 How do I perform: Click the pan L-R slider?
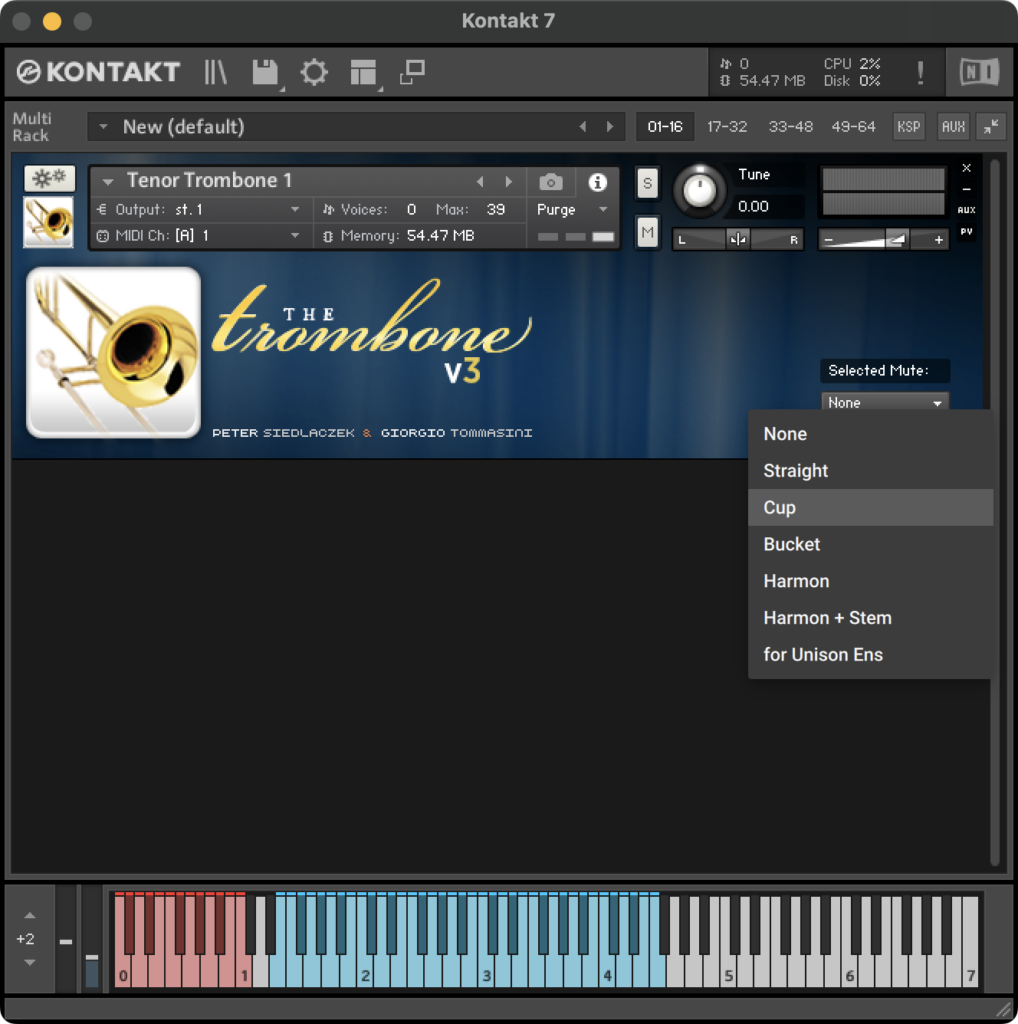pyautogui.click(x=738, y=240)
